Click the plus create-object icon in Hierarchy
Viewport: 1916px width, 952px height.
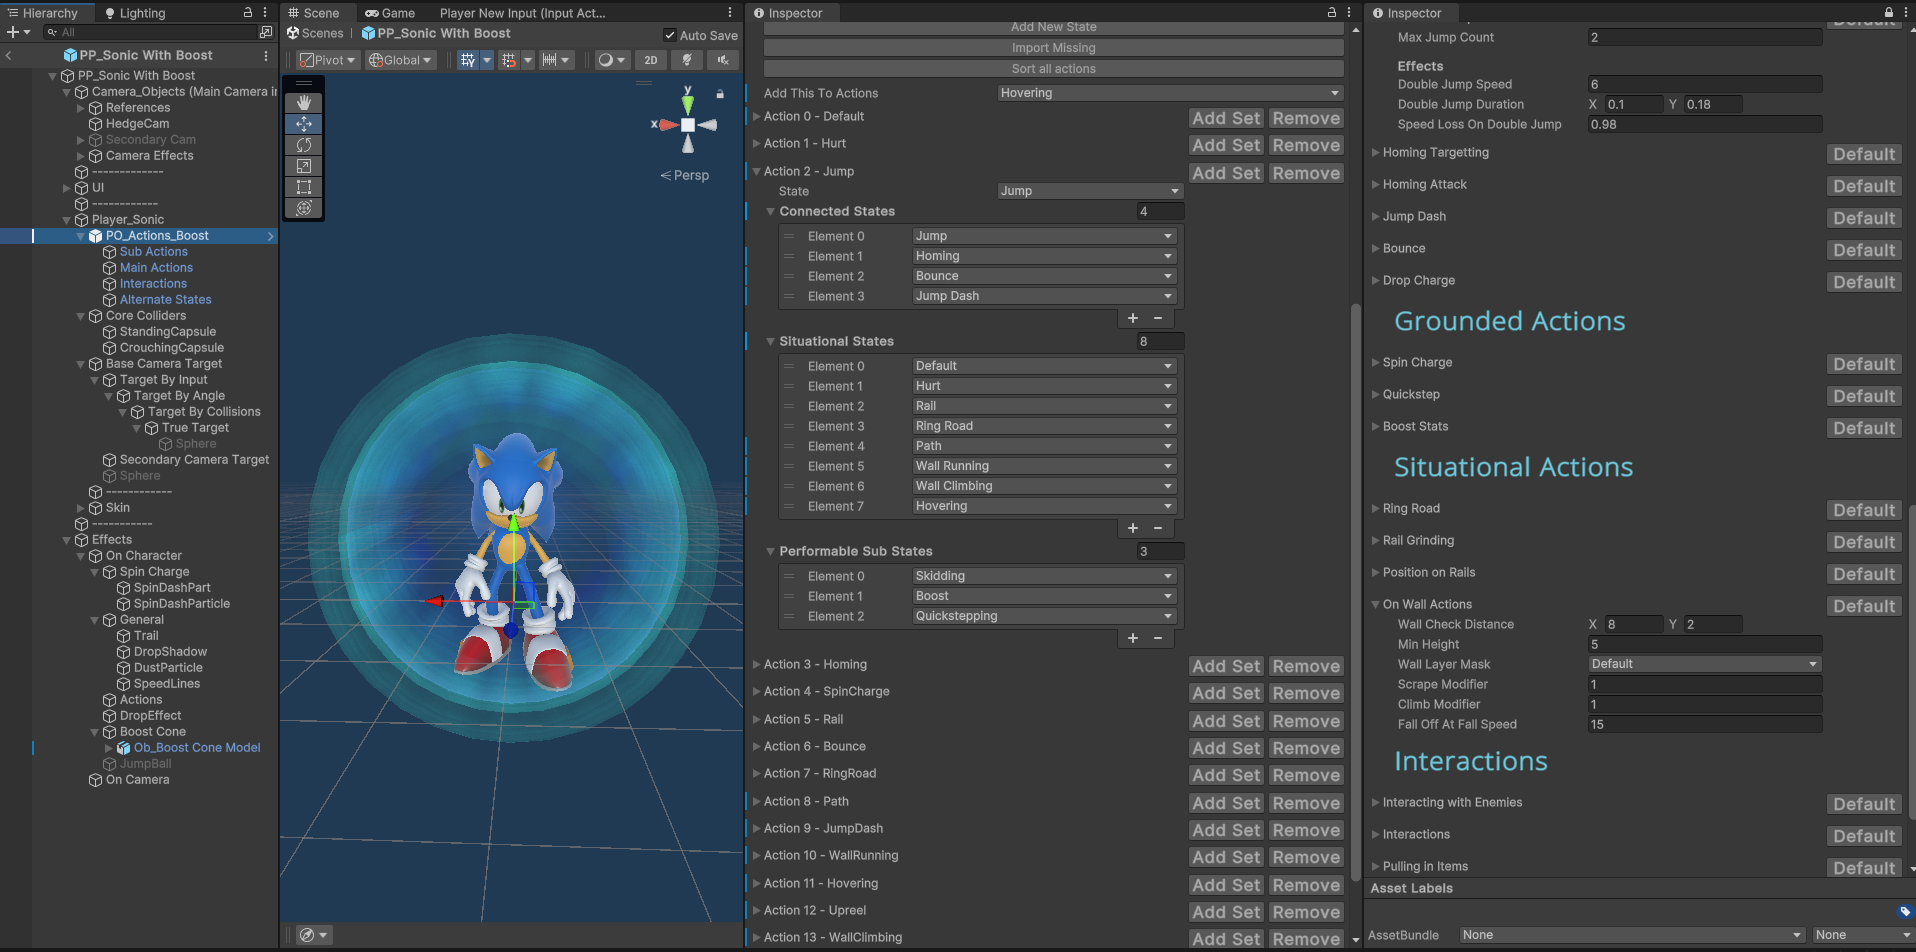click(13, 32)
